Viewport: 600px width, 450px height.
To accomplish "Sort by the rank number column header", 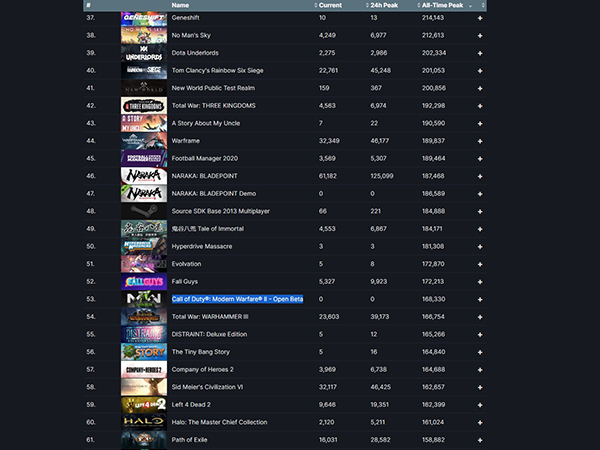I will pos(88,5).
